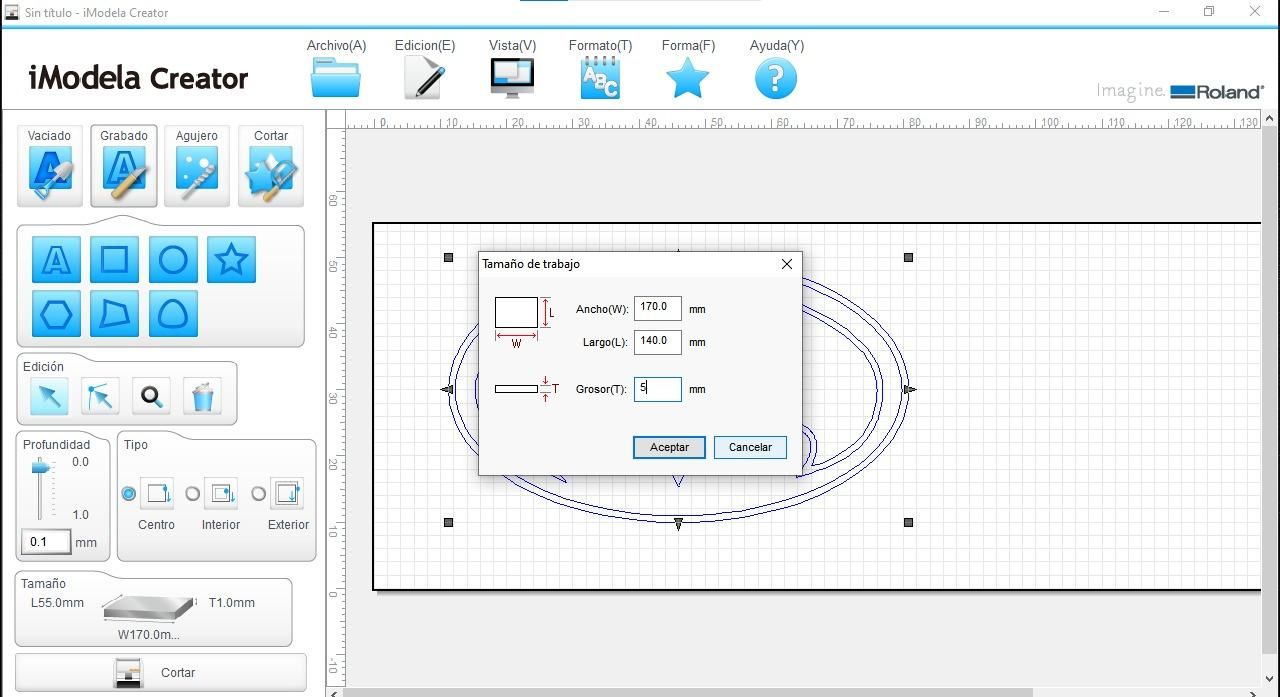Click Cancelar in work size dialog
The height and width of the screenshot is (697, 1280).
pos(750,447)
